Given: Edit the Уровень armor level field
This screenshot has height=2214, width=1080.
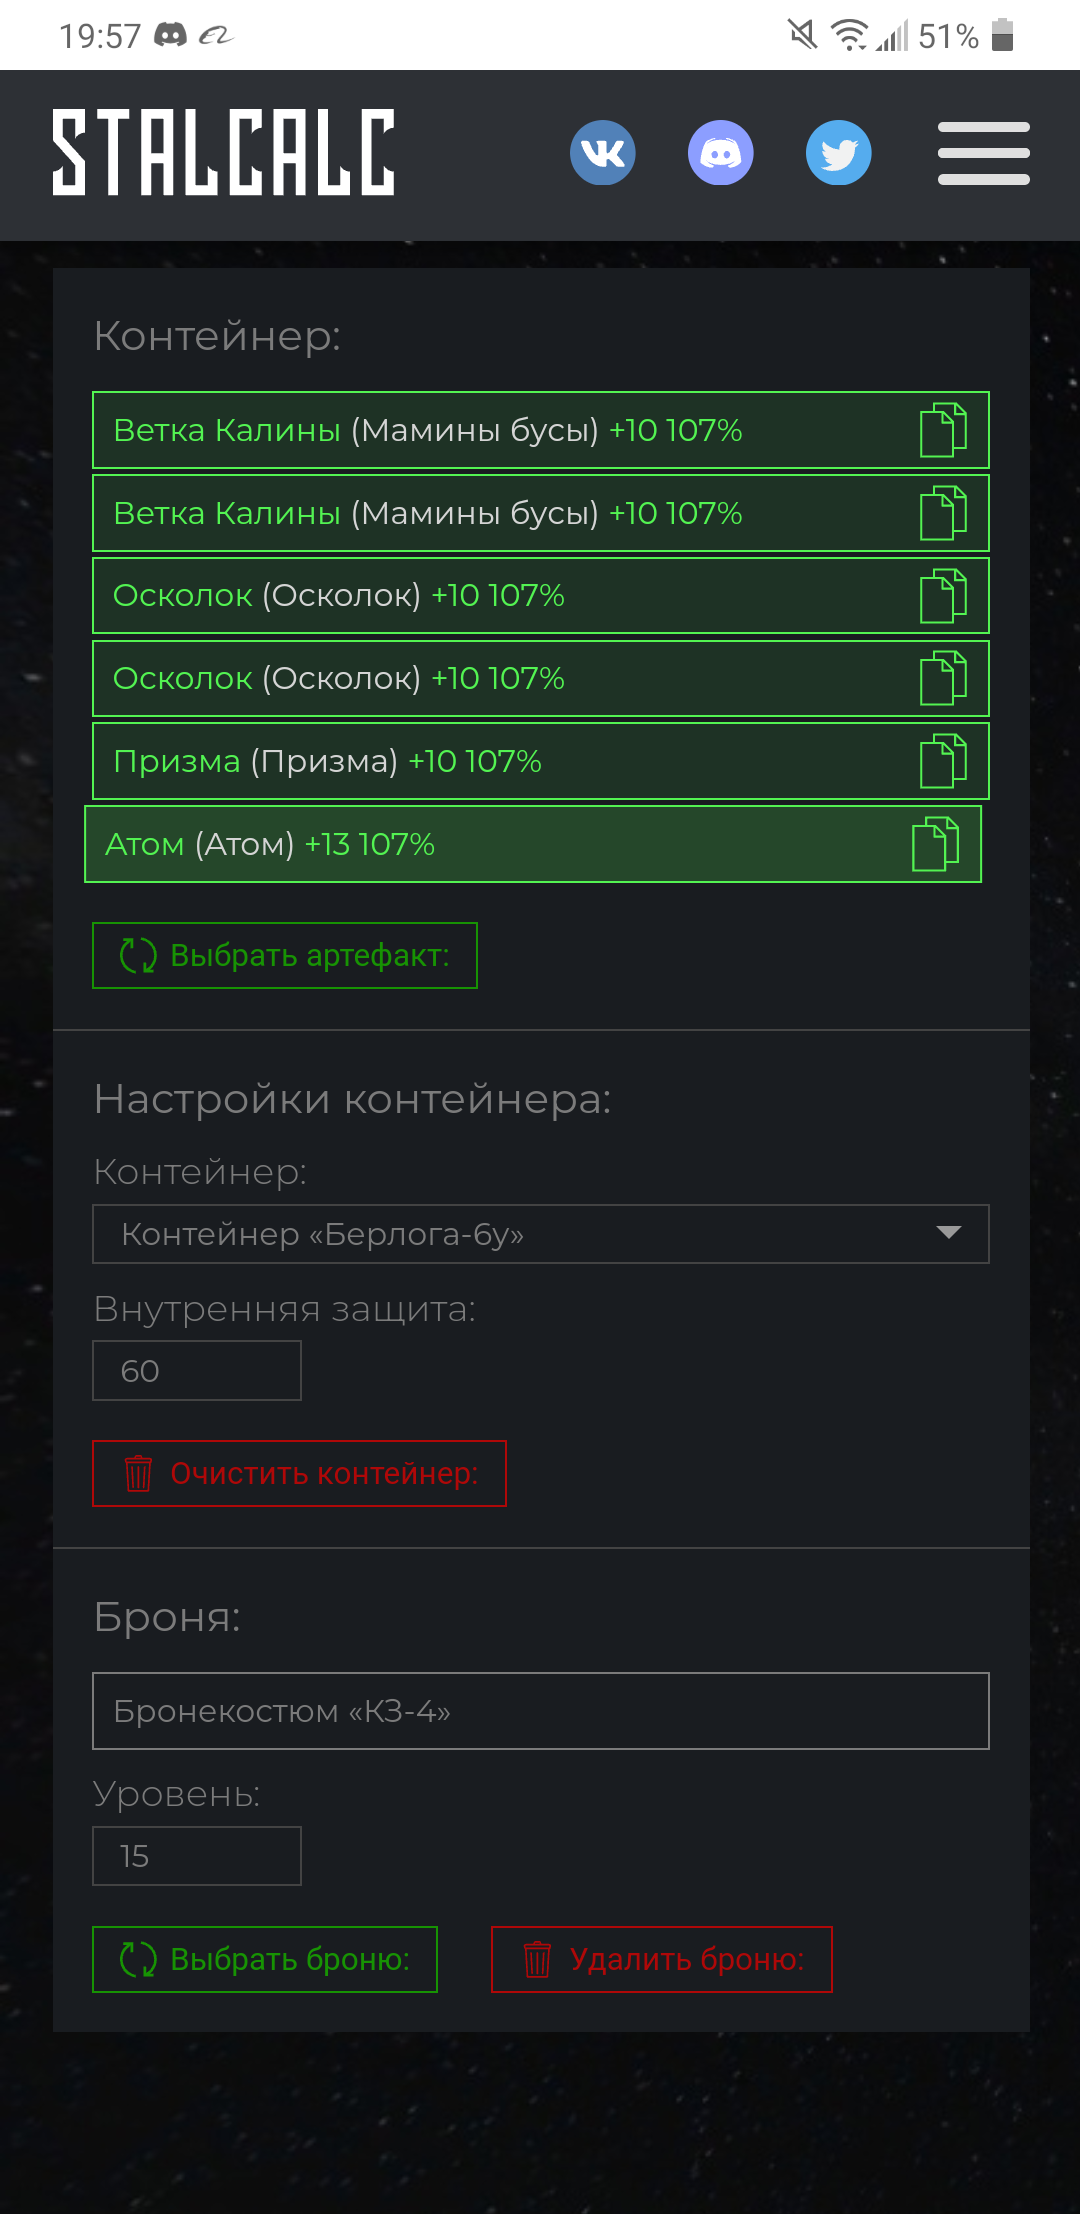Looking at the screenshot, I should (197, 1856).
